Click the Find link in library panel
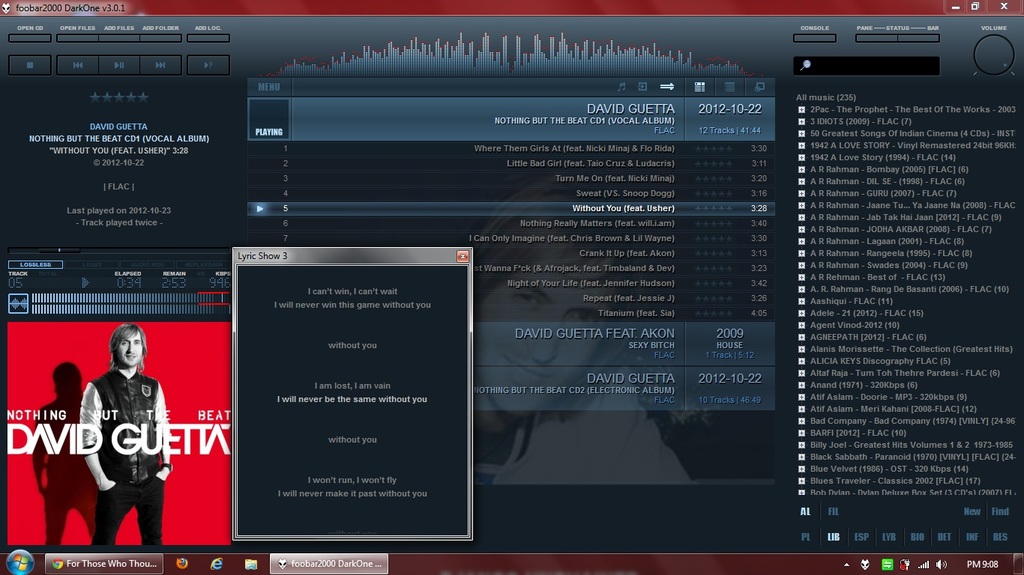Screen dimensions: 1024x575 [1000, 512]
